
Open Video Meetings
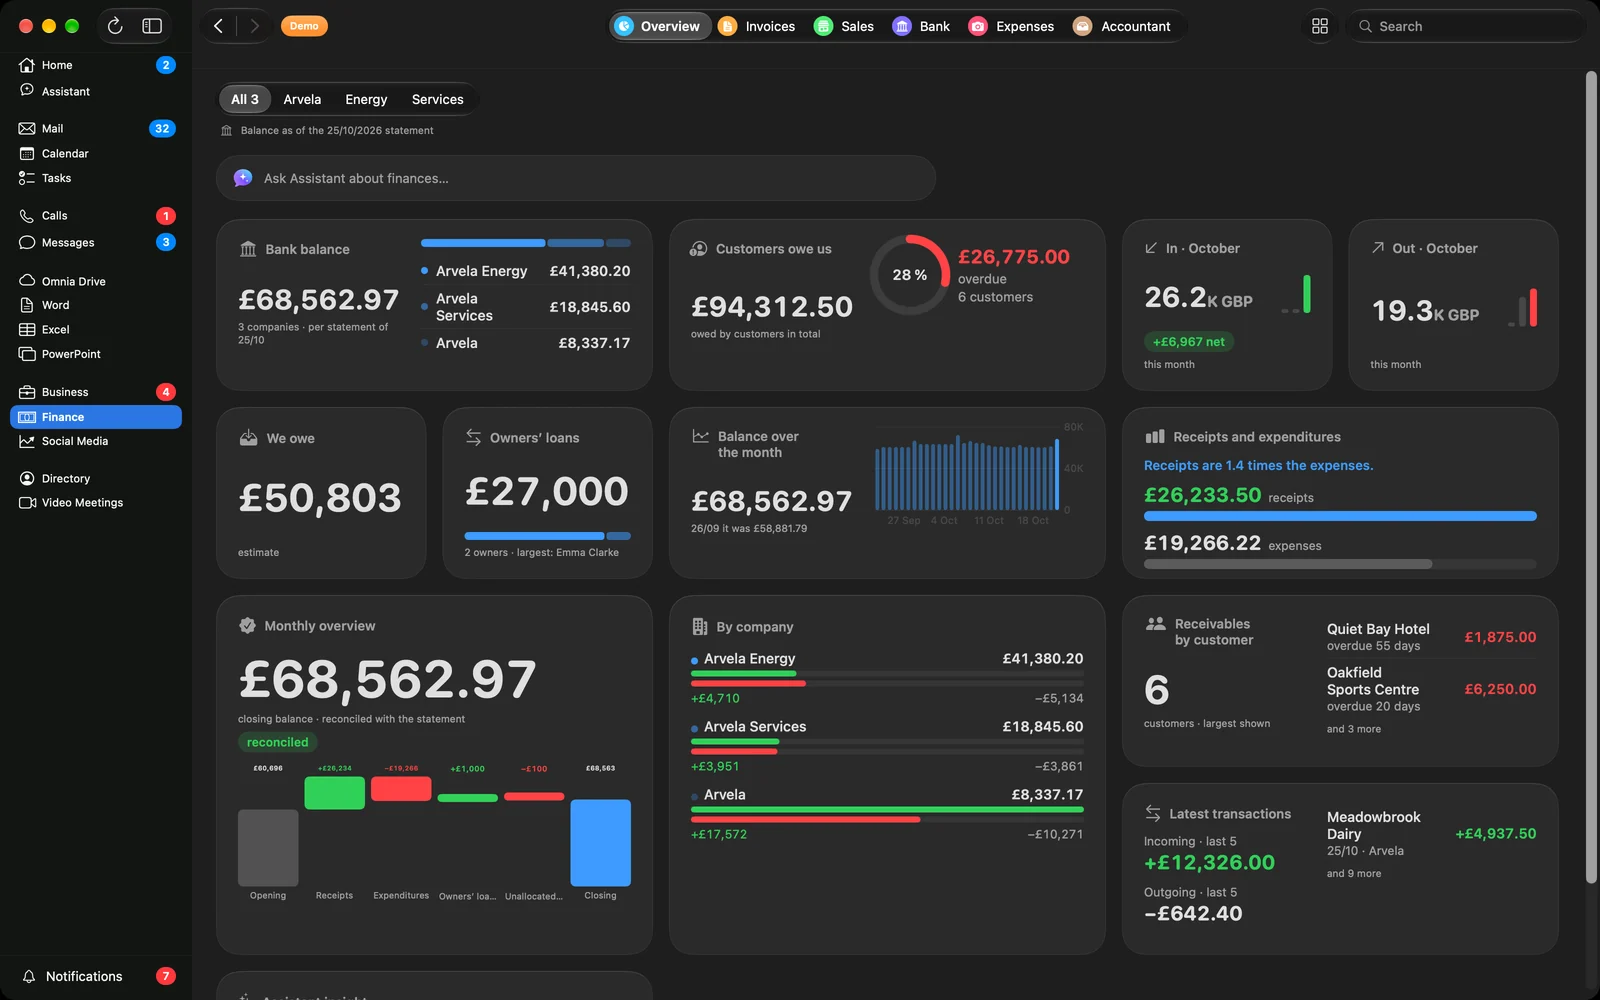96,502
